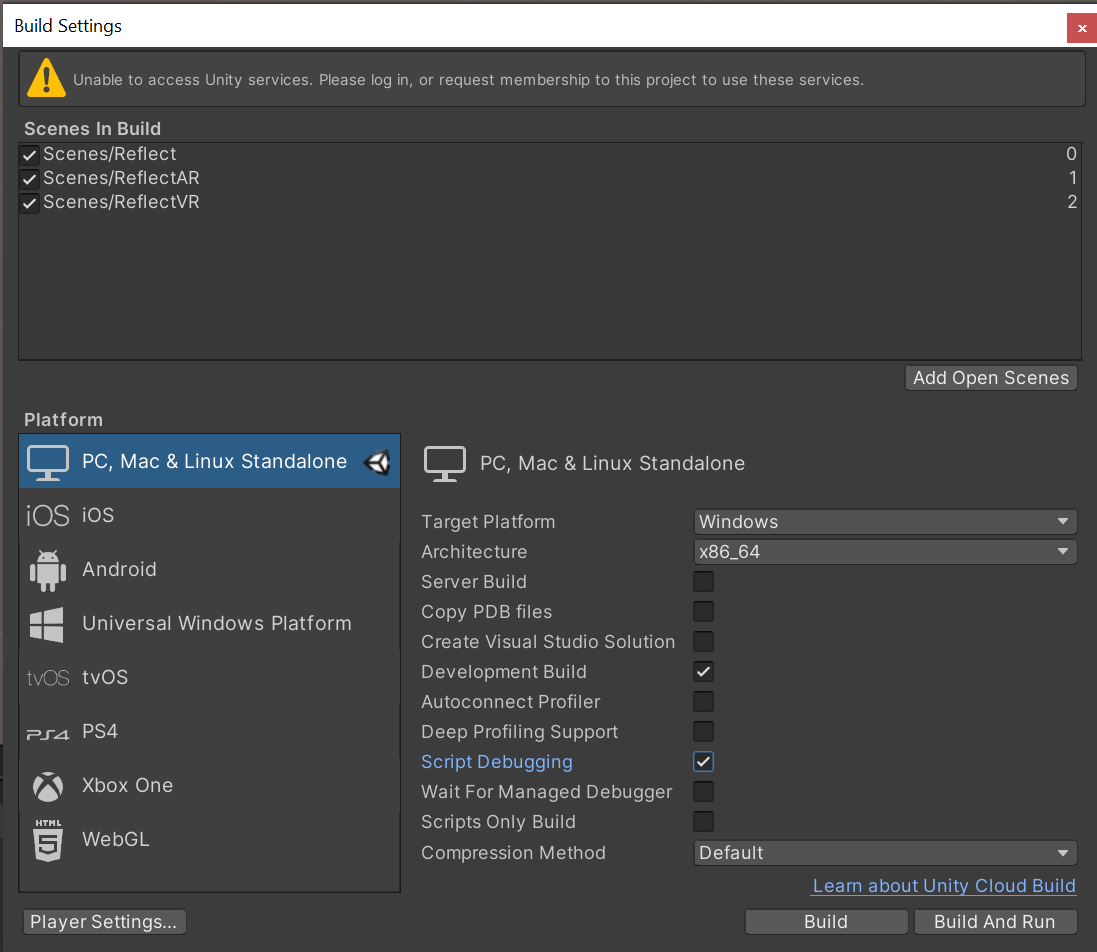Select the WebGL HTML5 icon
The width and height of the screenshot is (1097, 952).
pyautogui.click(x=48, y=840)
